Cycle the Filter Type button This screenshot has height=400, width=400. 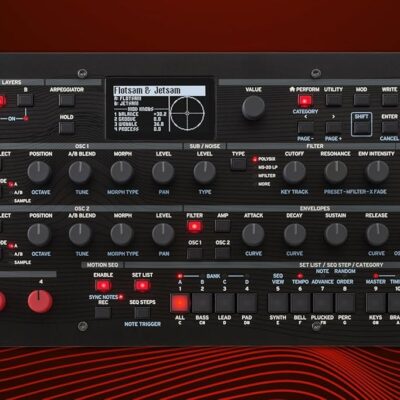pos(238,164)
